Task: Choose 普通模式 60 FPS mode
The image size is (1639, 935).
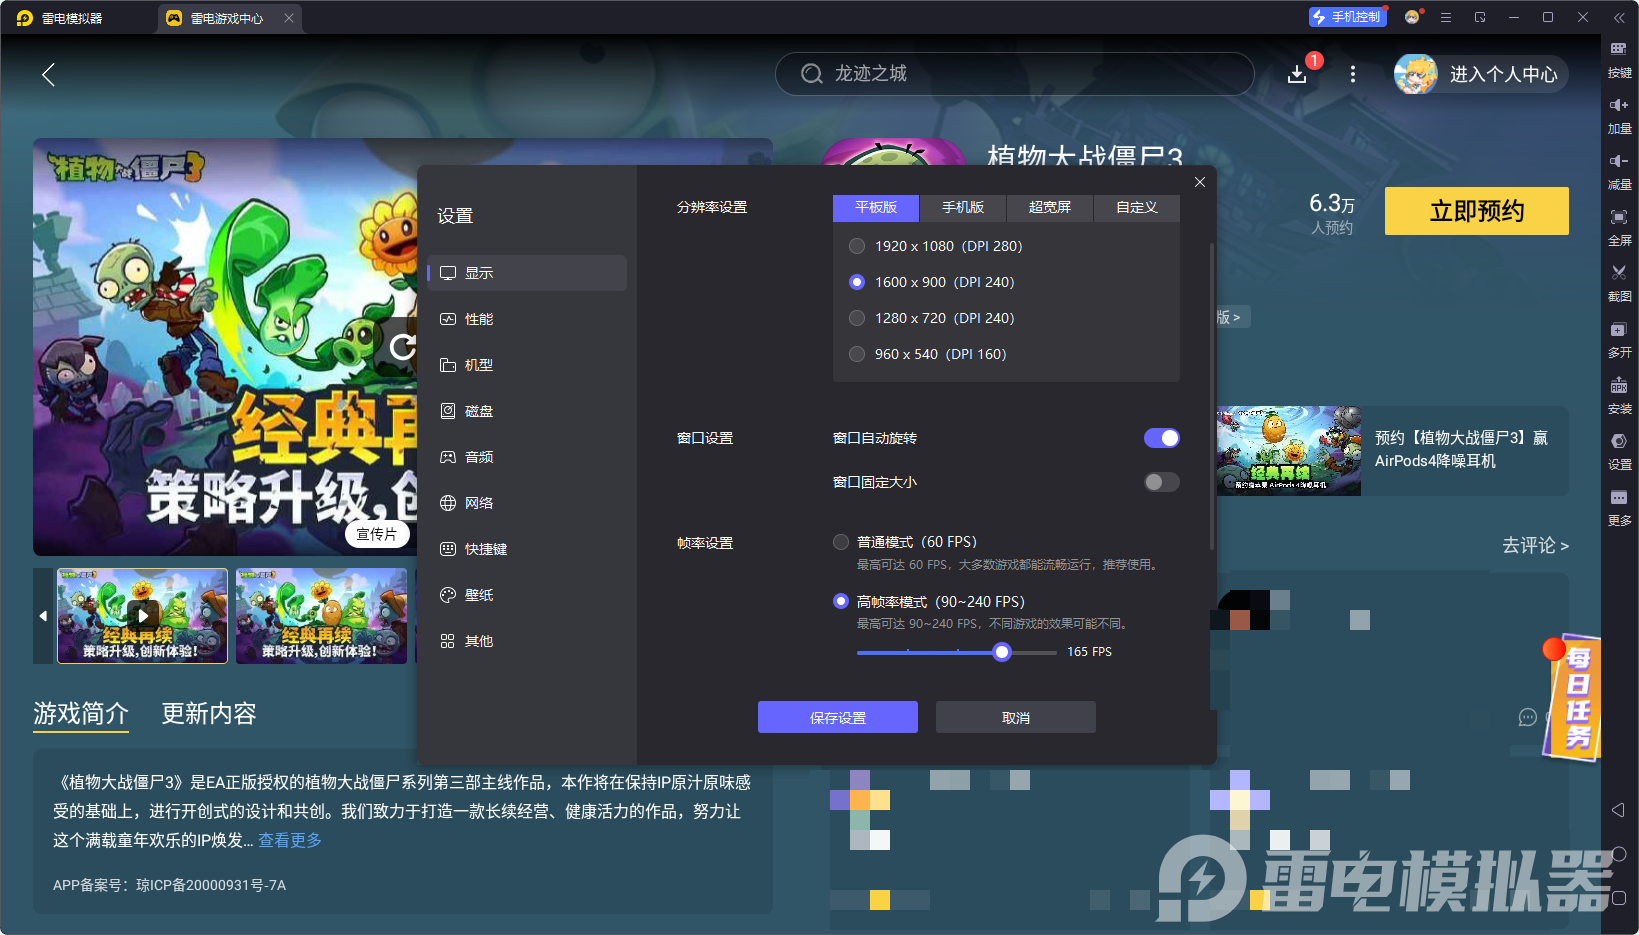Action: point(841,541)
